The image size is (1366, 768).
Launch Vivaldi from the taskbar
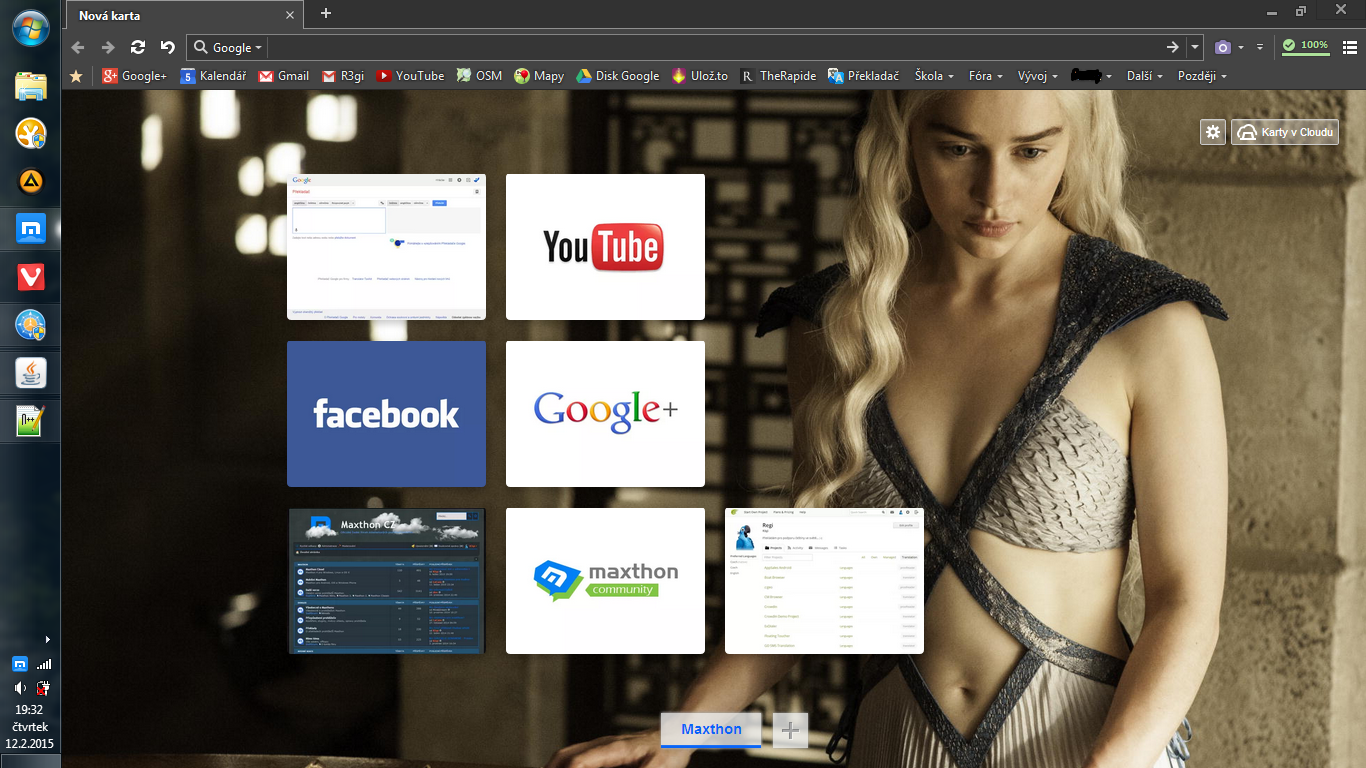(x=31, y=278)
